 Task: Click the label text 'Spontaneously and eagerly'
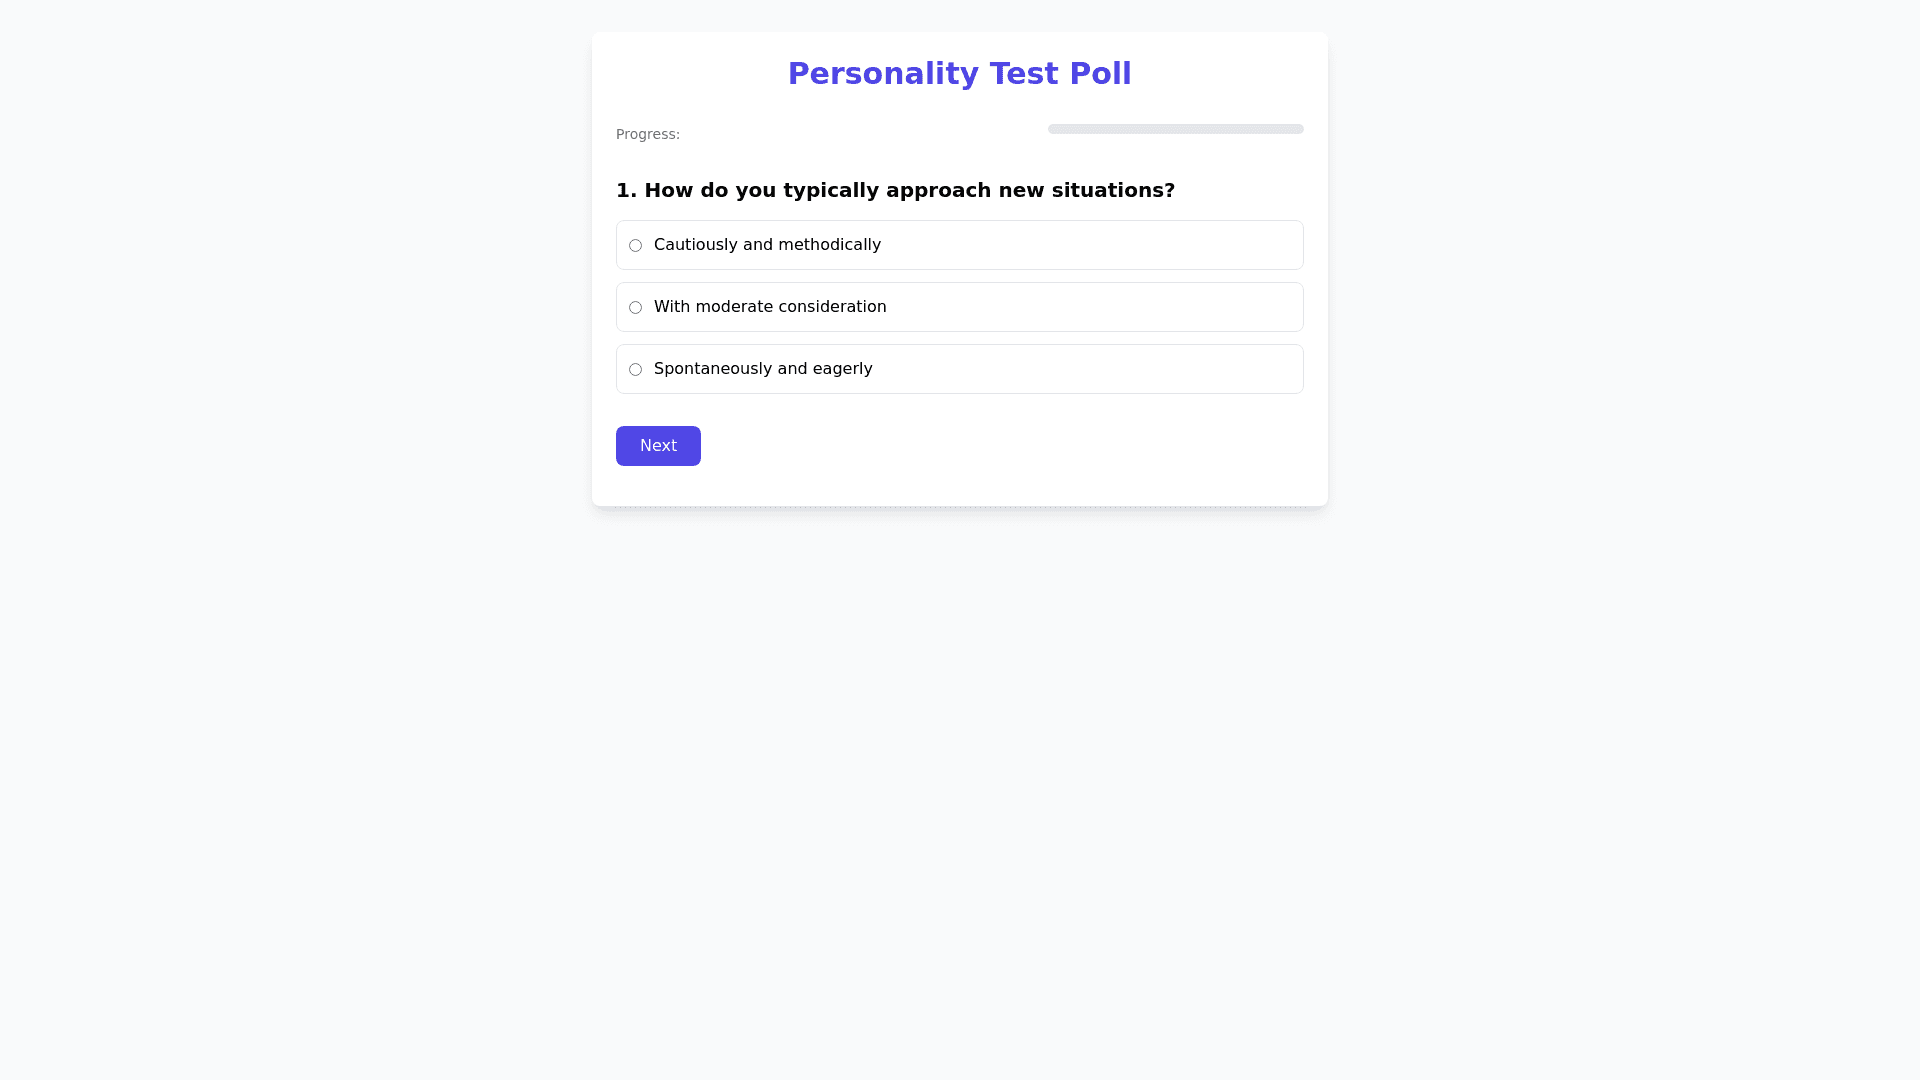coord(763,369)
